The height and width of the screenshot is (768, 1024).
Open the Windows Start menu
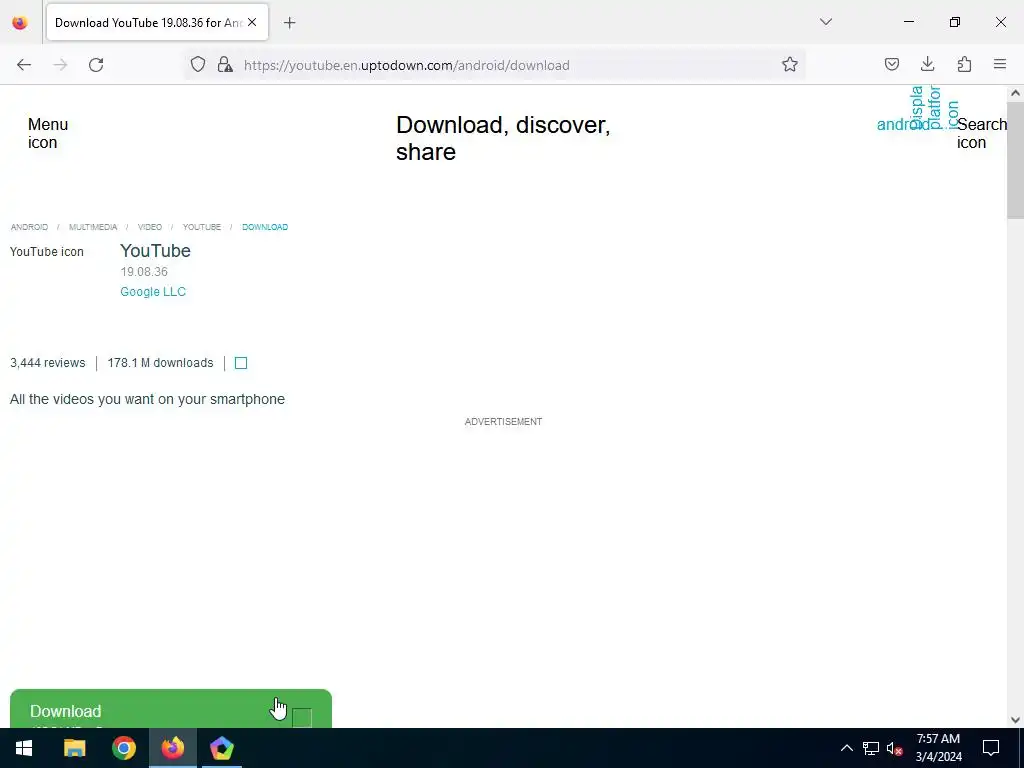tap(24, 748)
